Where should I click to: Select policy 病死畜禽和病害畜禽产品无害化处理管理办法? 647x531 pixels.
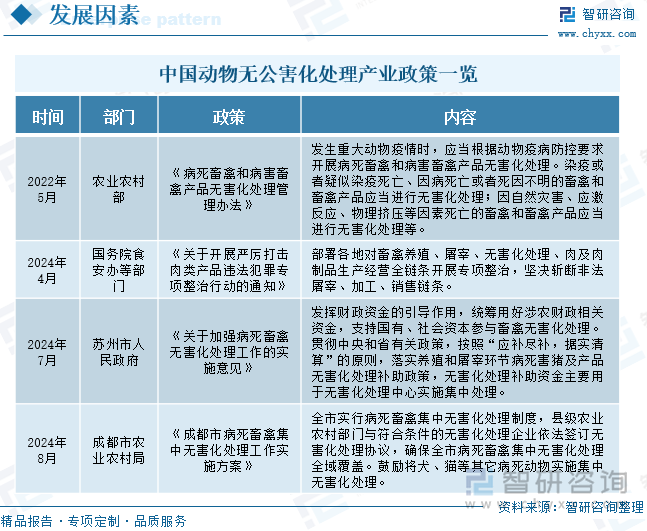point(229,189)
